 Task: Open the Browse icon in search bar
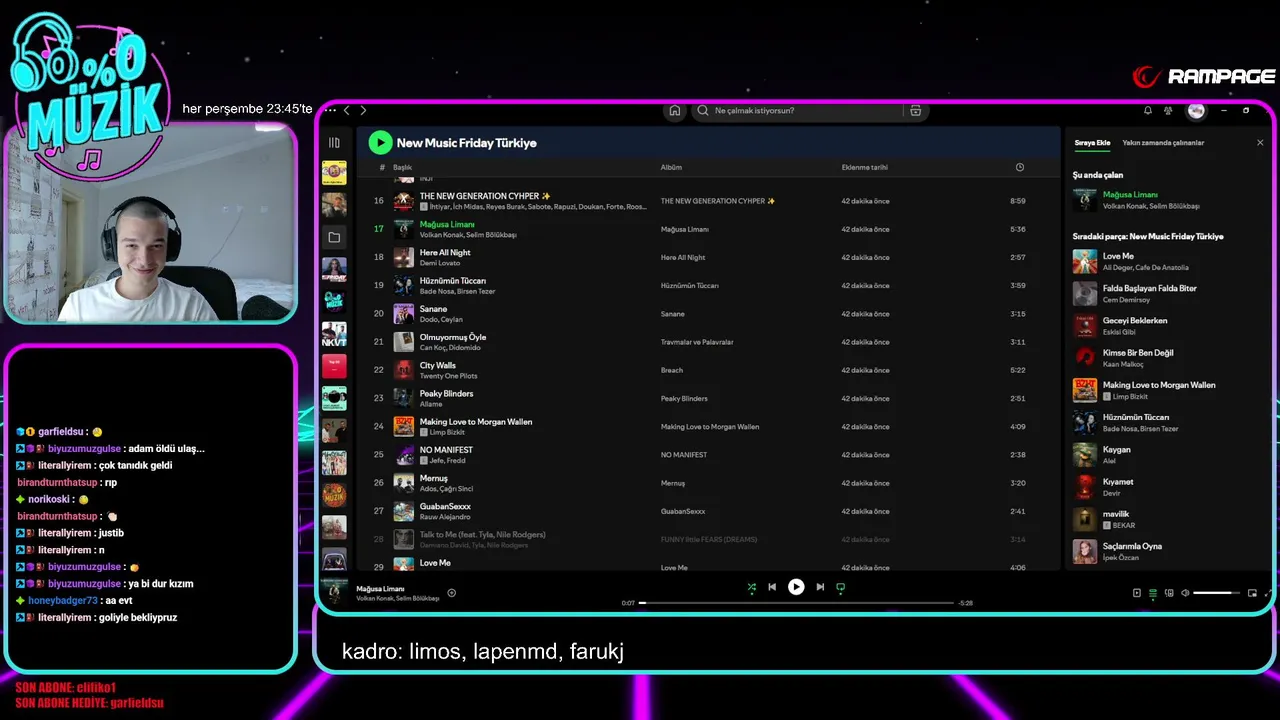click(915, 110)
